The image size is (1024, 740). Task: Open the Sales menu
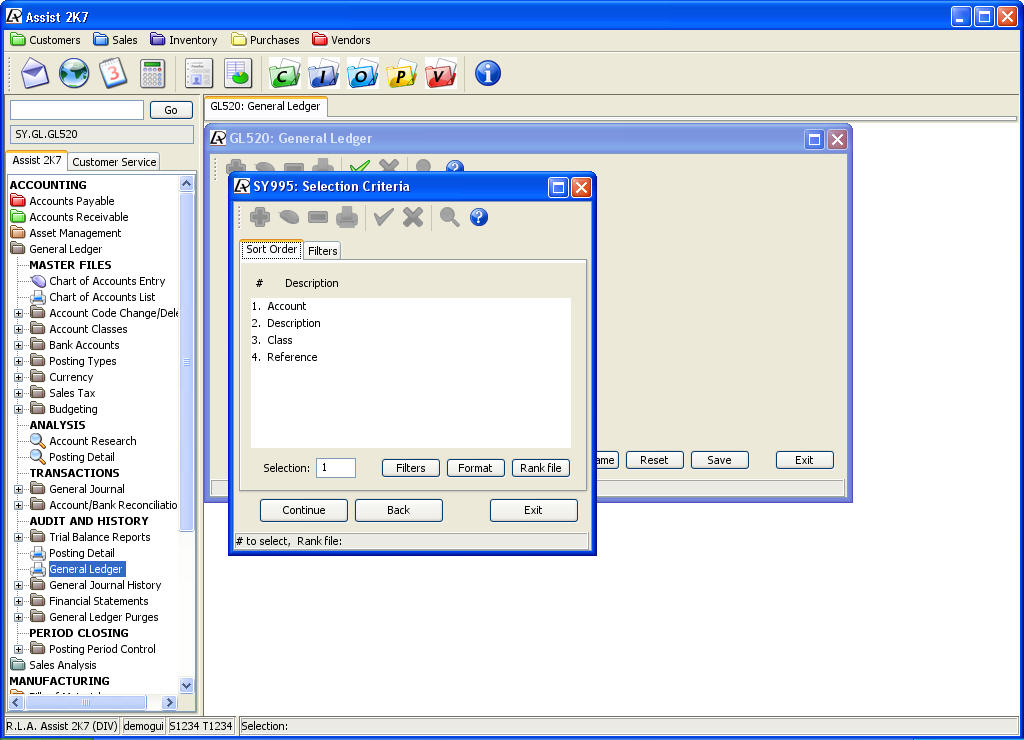pos(116,40)
